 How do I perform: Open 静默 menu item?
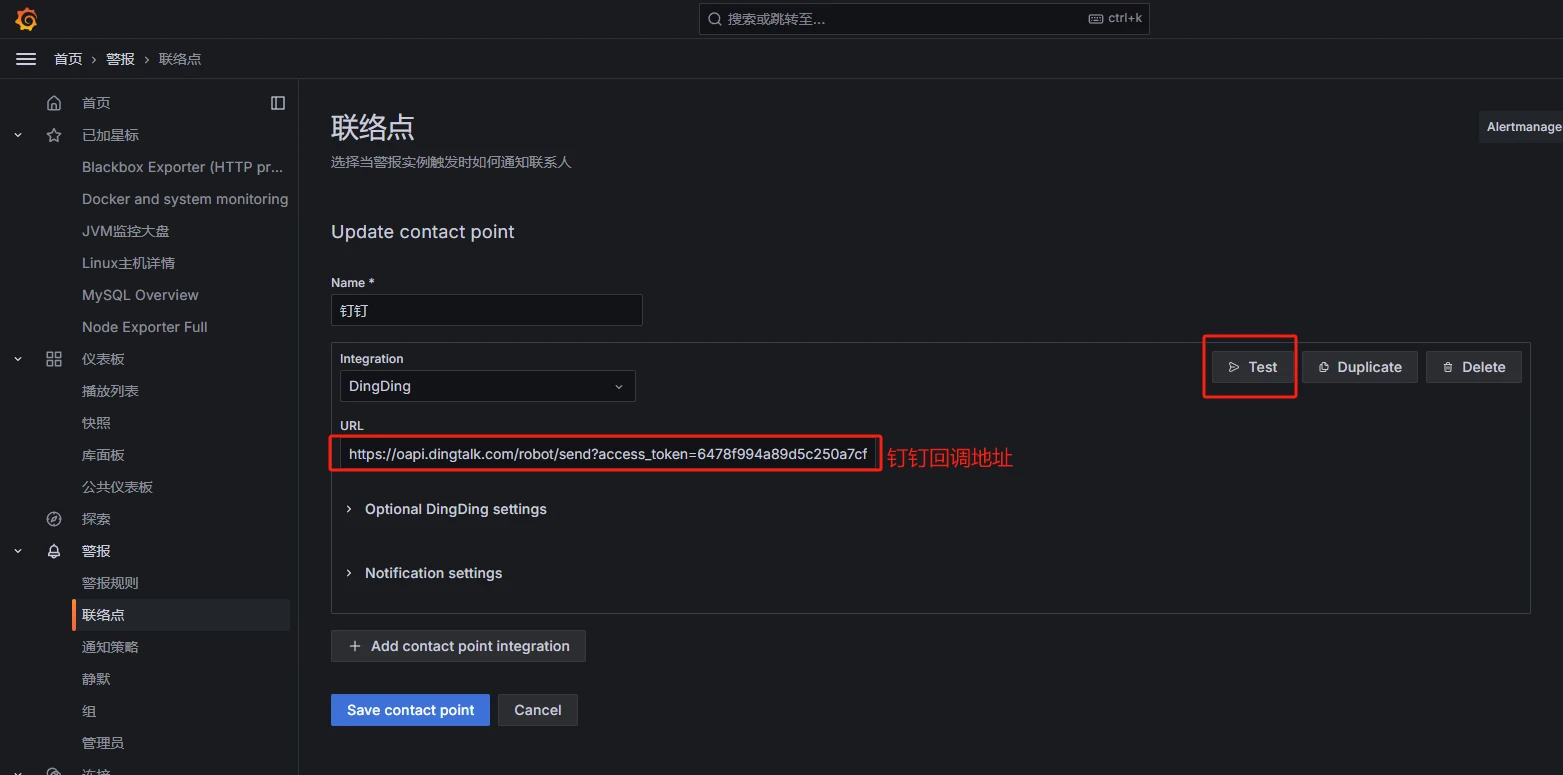96,679
